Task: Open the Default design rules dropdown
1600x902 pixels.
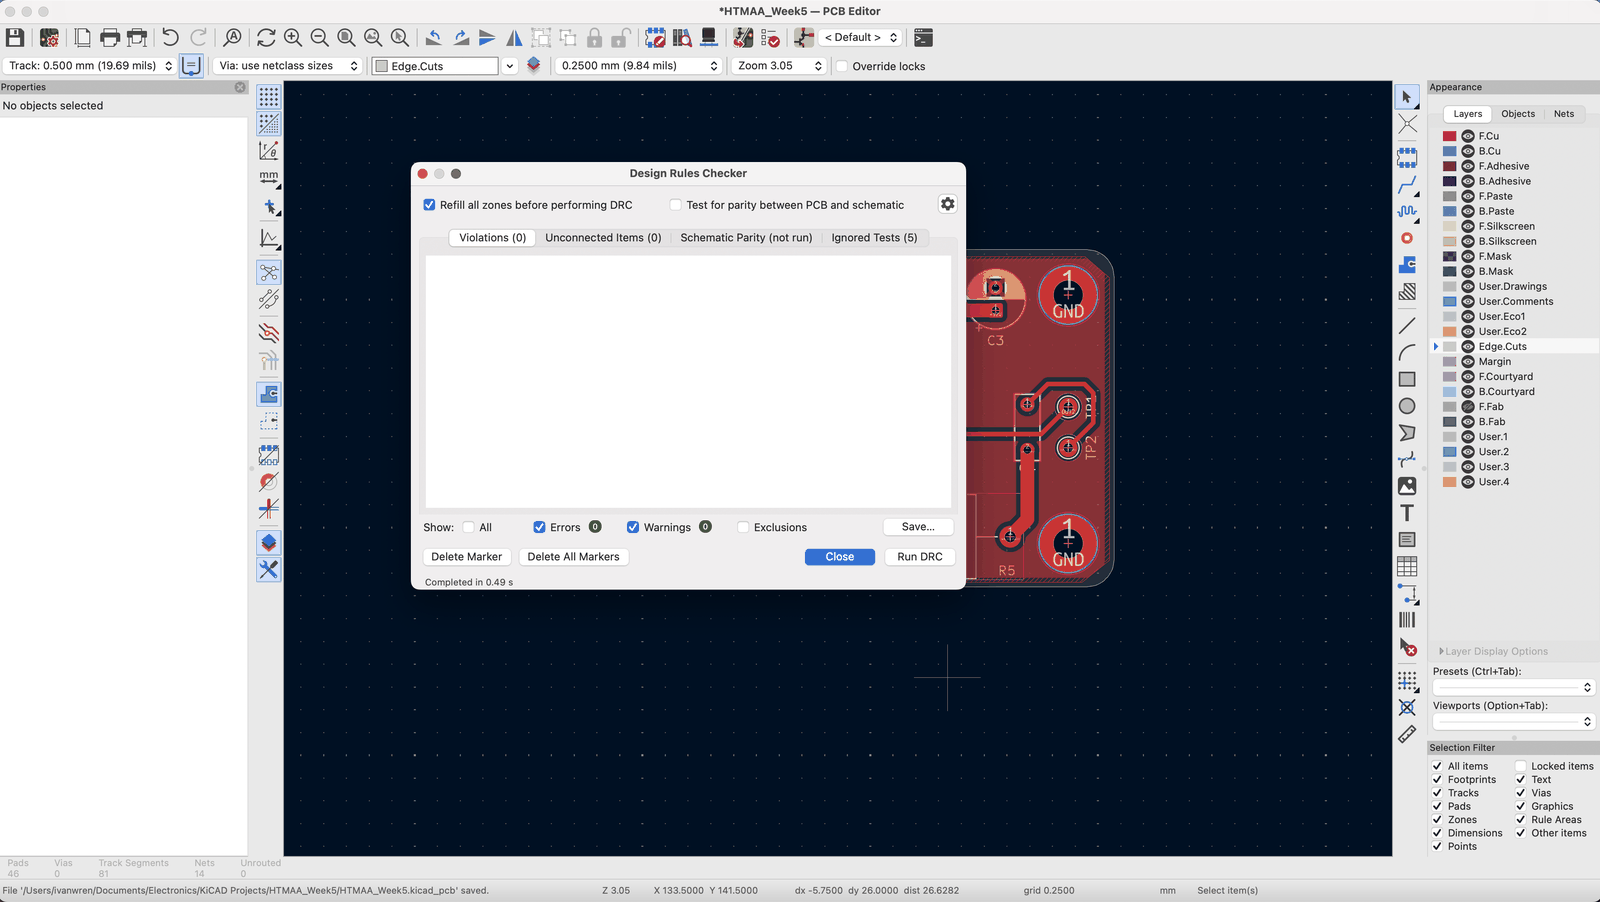Action: click(860, 38)
